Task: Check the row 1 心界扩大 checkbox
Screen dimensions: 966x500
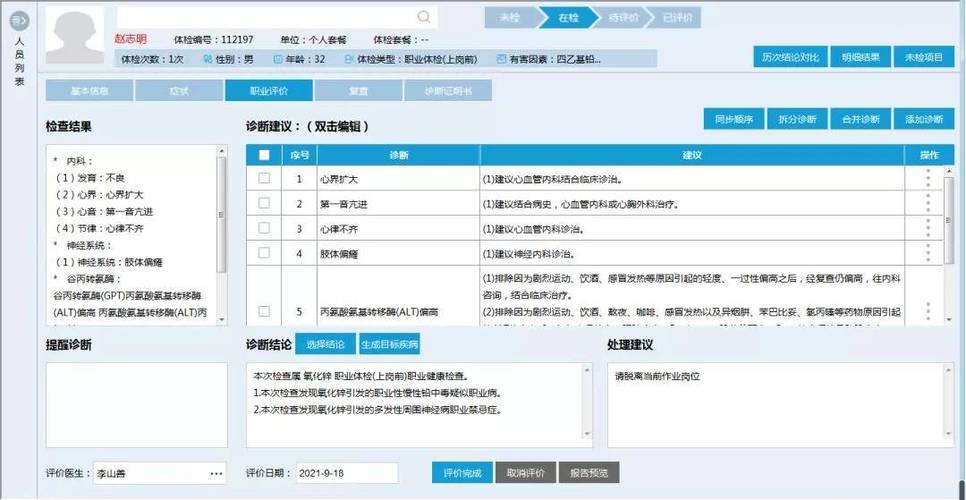Action: pyautogui.click(x=264, y=179)
